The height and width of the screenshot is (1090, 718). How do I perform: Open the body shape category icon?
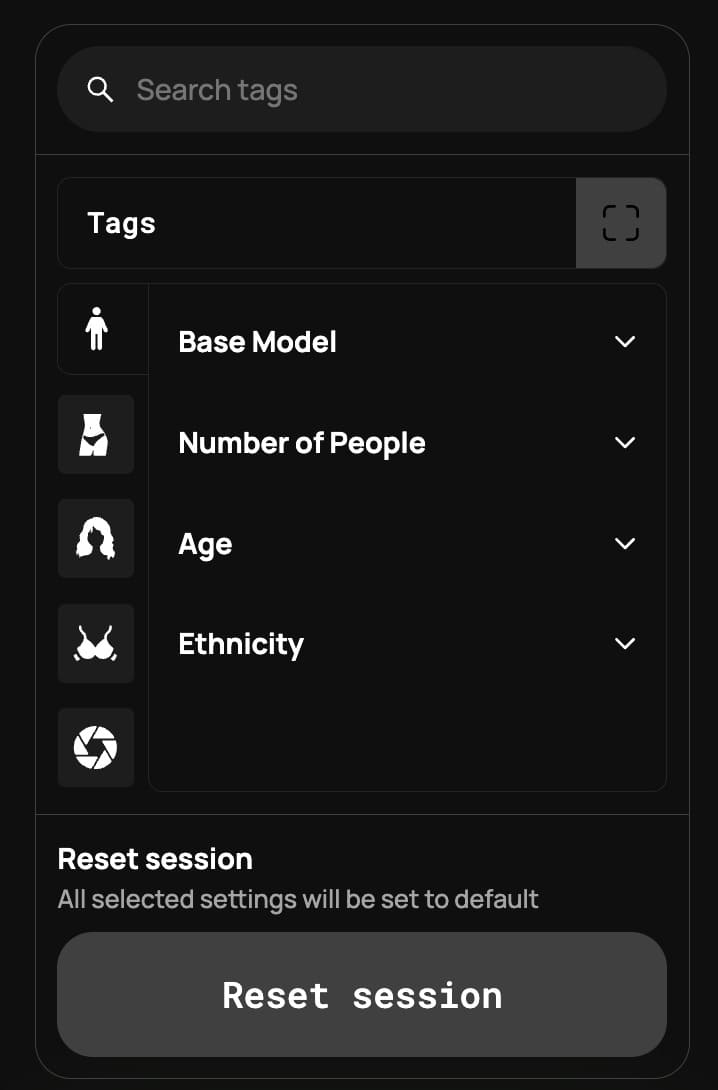(x=96, y=434)
